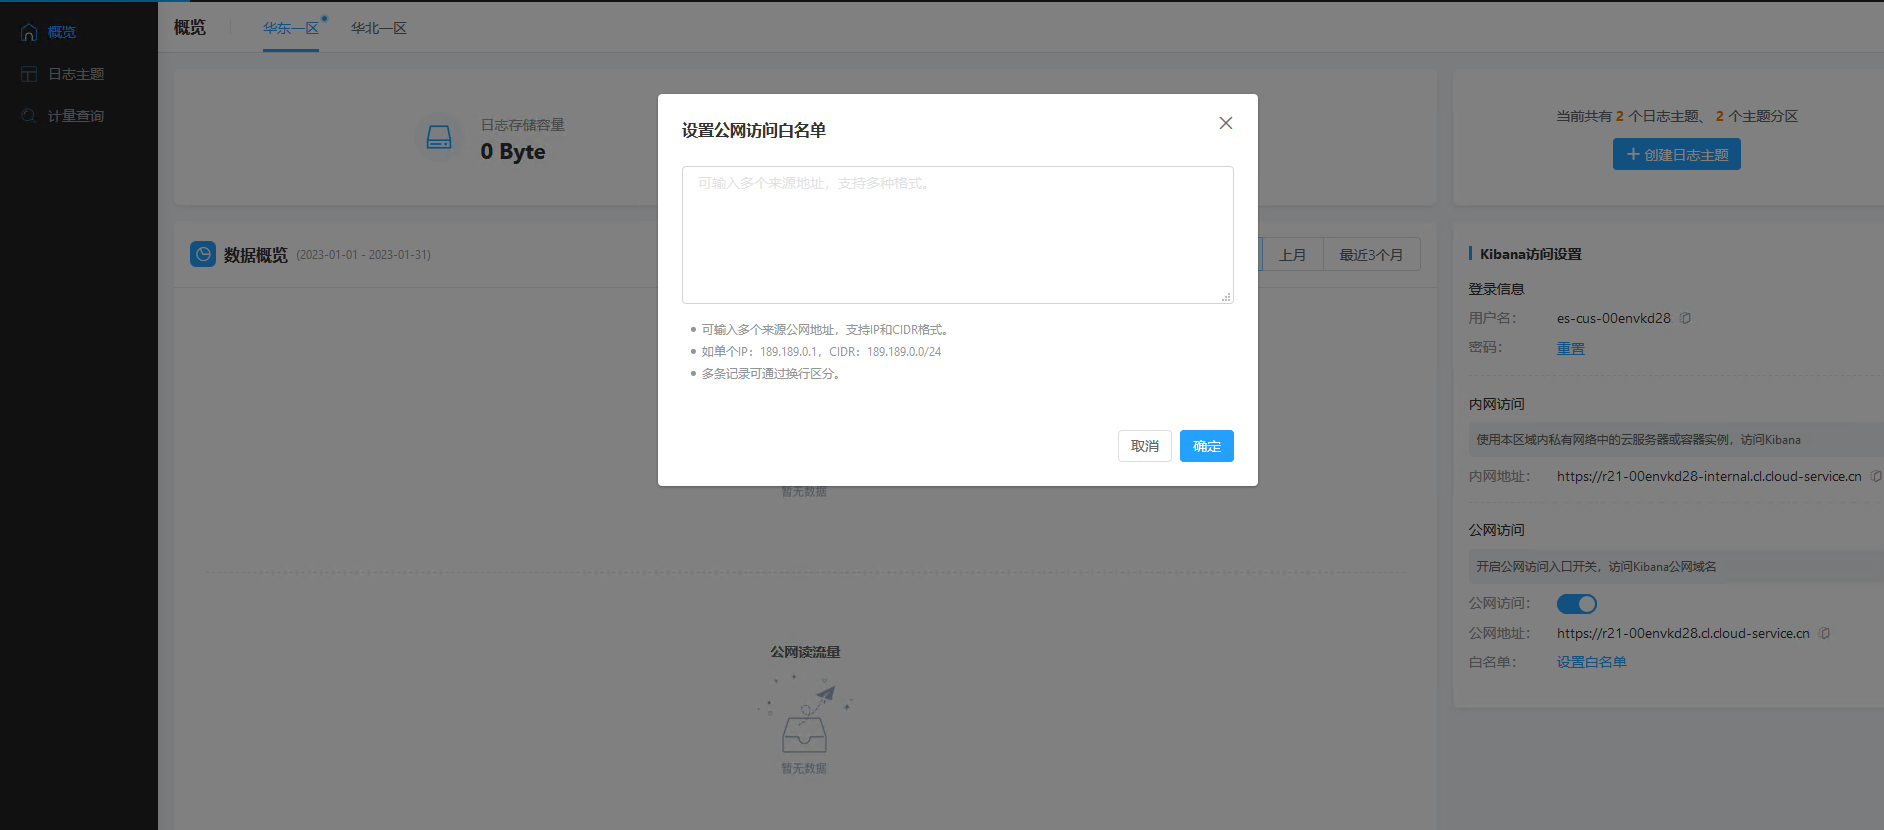This screenshot has width=1884, height=830.
Task: Switch to the 华东一区 region tab
Action: tap(291, 28)
